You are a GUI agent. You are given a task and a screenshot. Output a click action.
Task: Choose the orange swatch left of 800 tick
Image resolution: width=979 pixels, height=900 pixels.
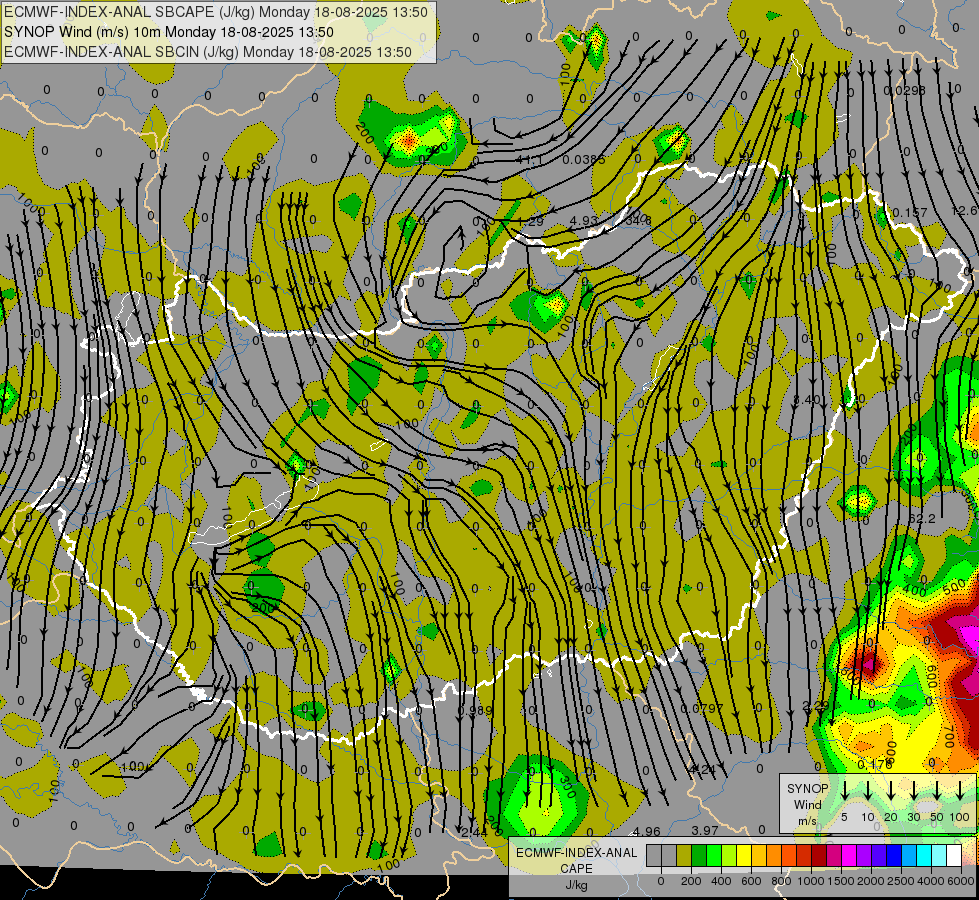click(774, 855)
